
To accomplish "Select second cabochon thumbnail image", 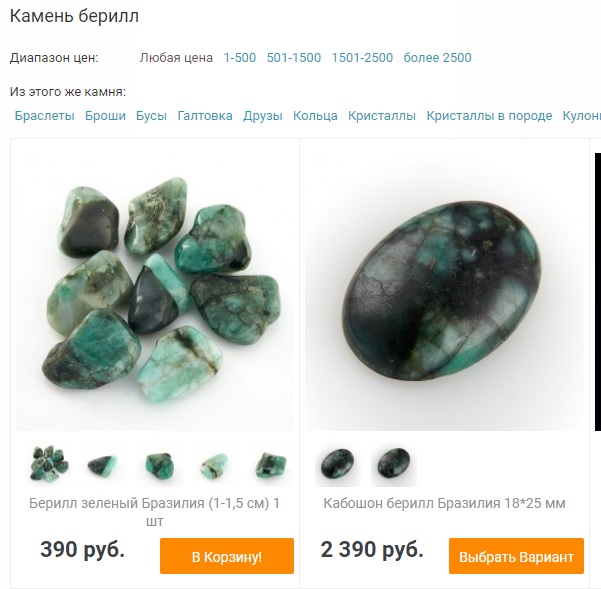I will [x=394, y=464].
